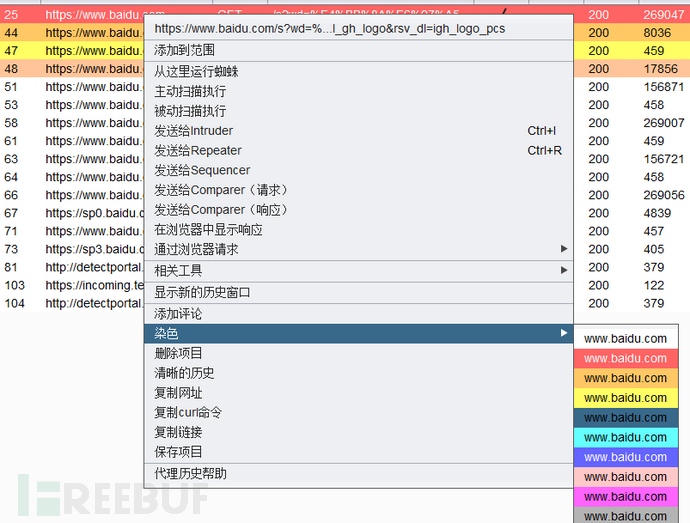Viewport: 690px width, 523px height.
Task: Click length value 405
Action: [x=654, y=250]
